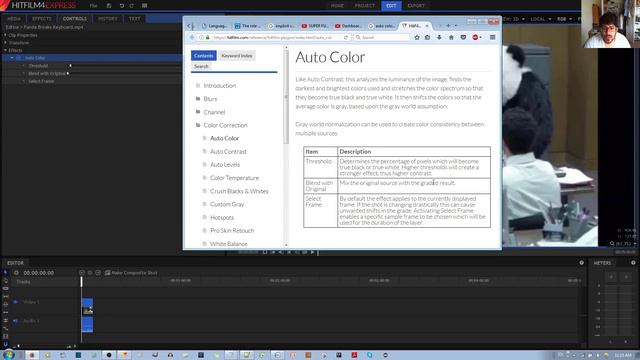640x360 pixels.
Task: Toggle Auto Color effect enable checkbox
Action: [18, 58]
